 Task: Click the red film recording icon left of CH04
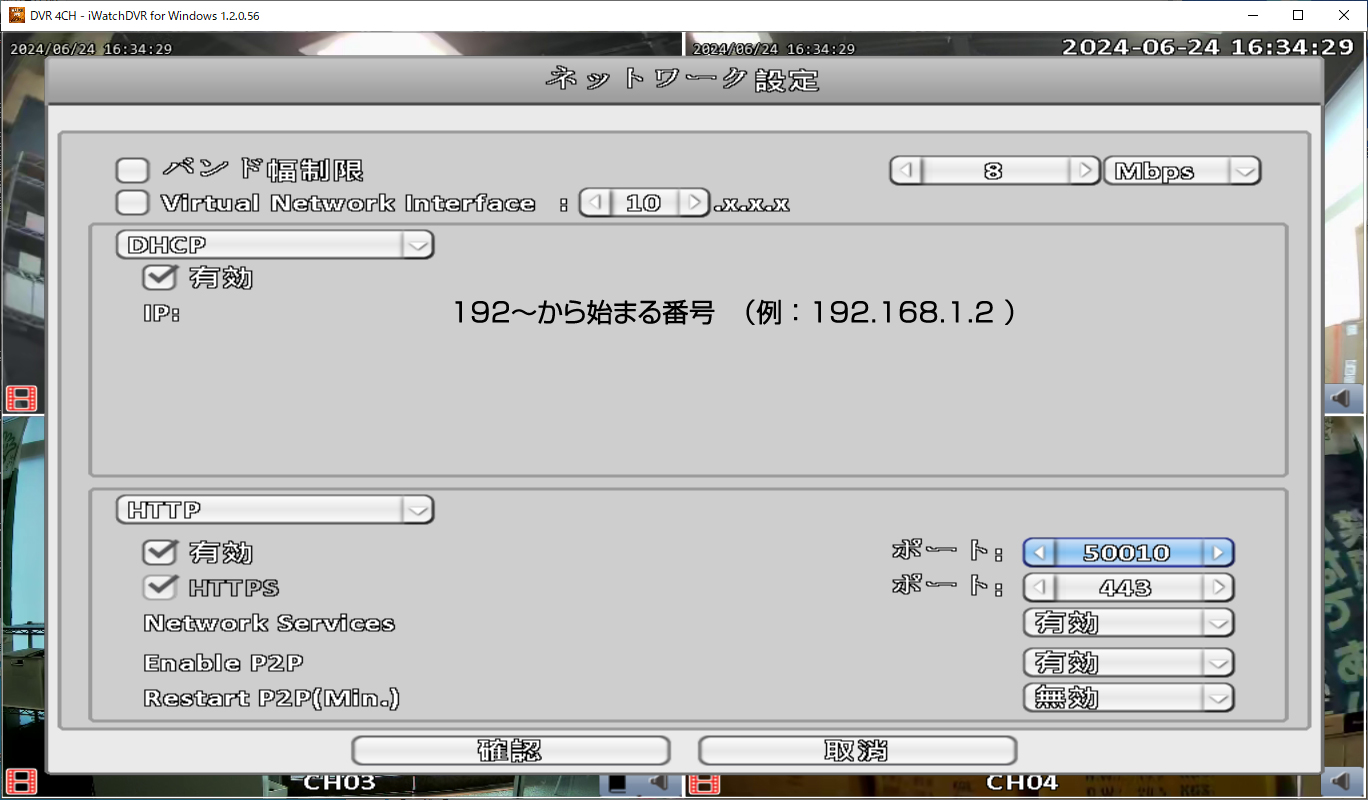click(704, 782)
